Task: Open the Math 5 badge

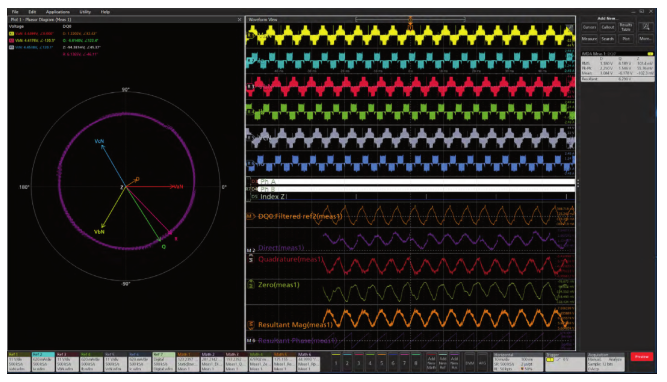Action: (x=285, y=362)
